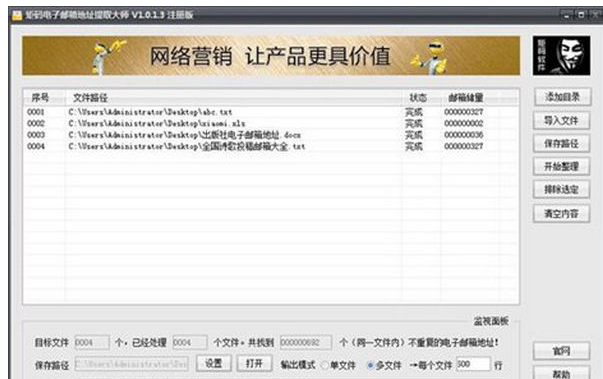Click the 文件路径 column header
Viewport: 603px width, 379px height.
pos(233,98)
